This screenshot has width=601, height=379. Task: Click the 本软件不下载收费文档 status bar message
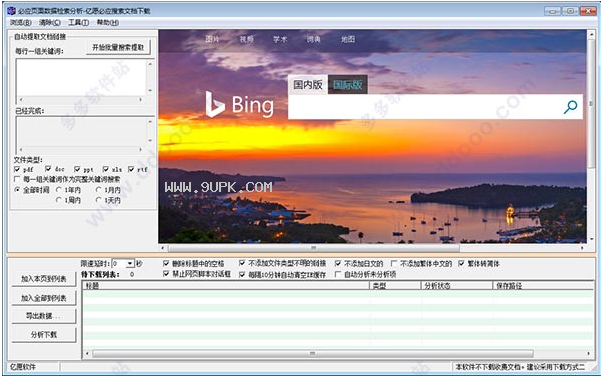(x=520, y=367)
